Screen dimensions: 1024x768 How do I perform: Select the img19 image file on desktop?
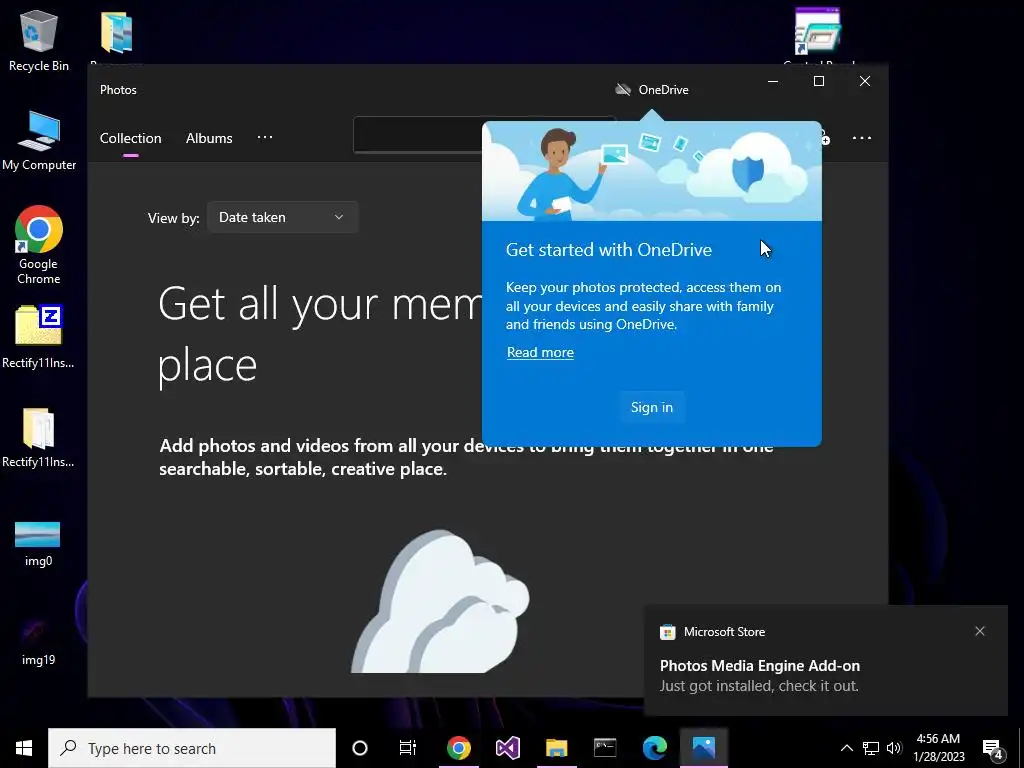point(38,643)
